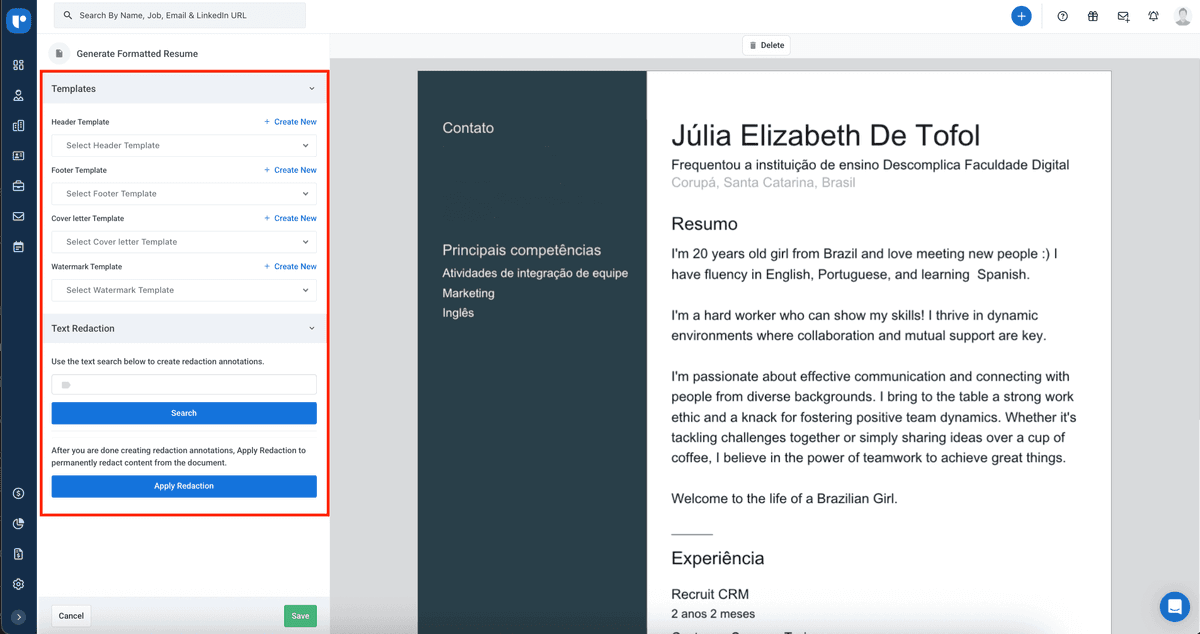This screenshot has height=634, width=1200.
Task: Open the Calendar icon in sidebar
Action: click(19, 245)
